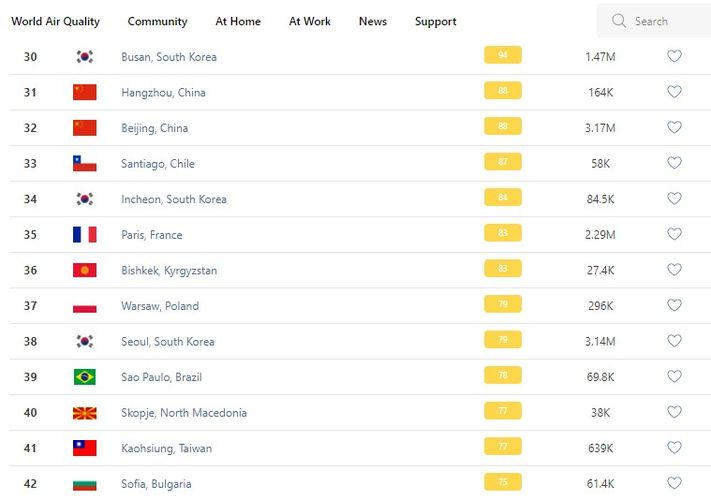Open the Support menu item
Viewport: 711px width, 500px height.
(x=435, y=21)
